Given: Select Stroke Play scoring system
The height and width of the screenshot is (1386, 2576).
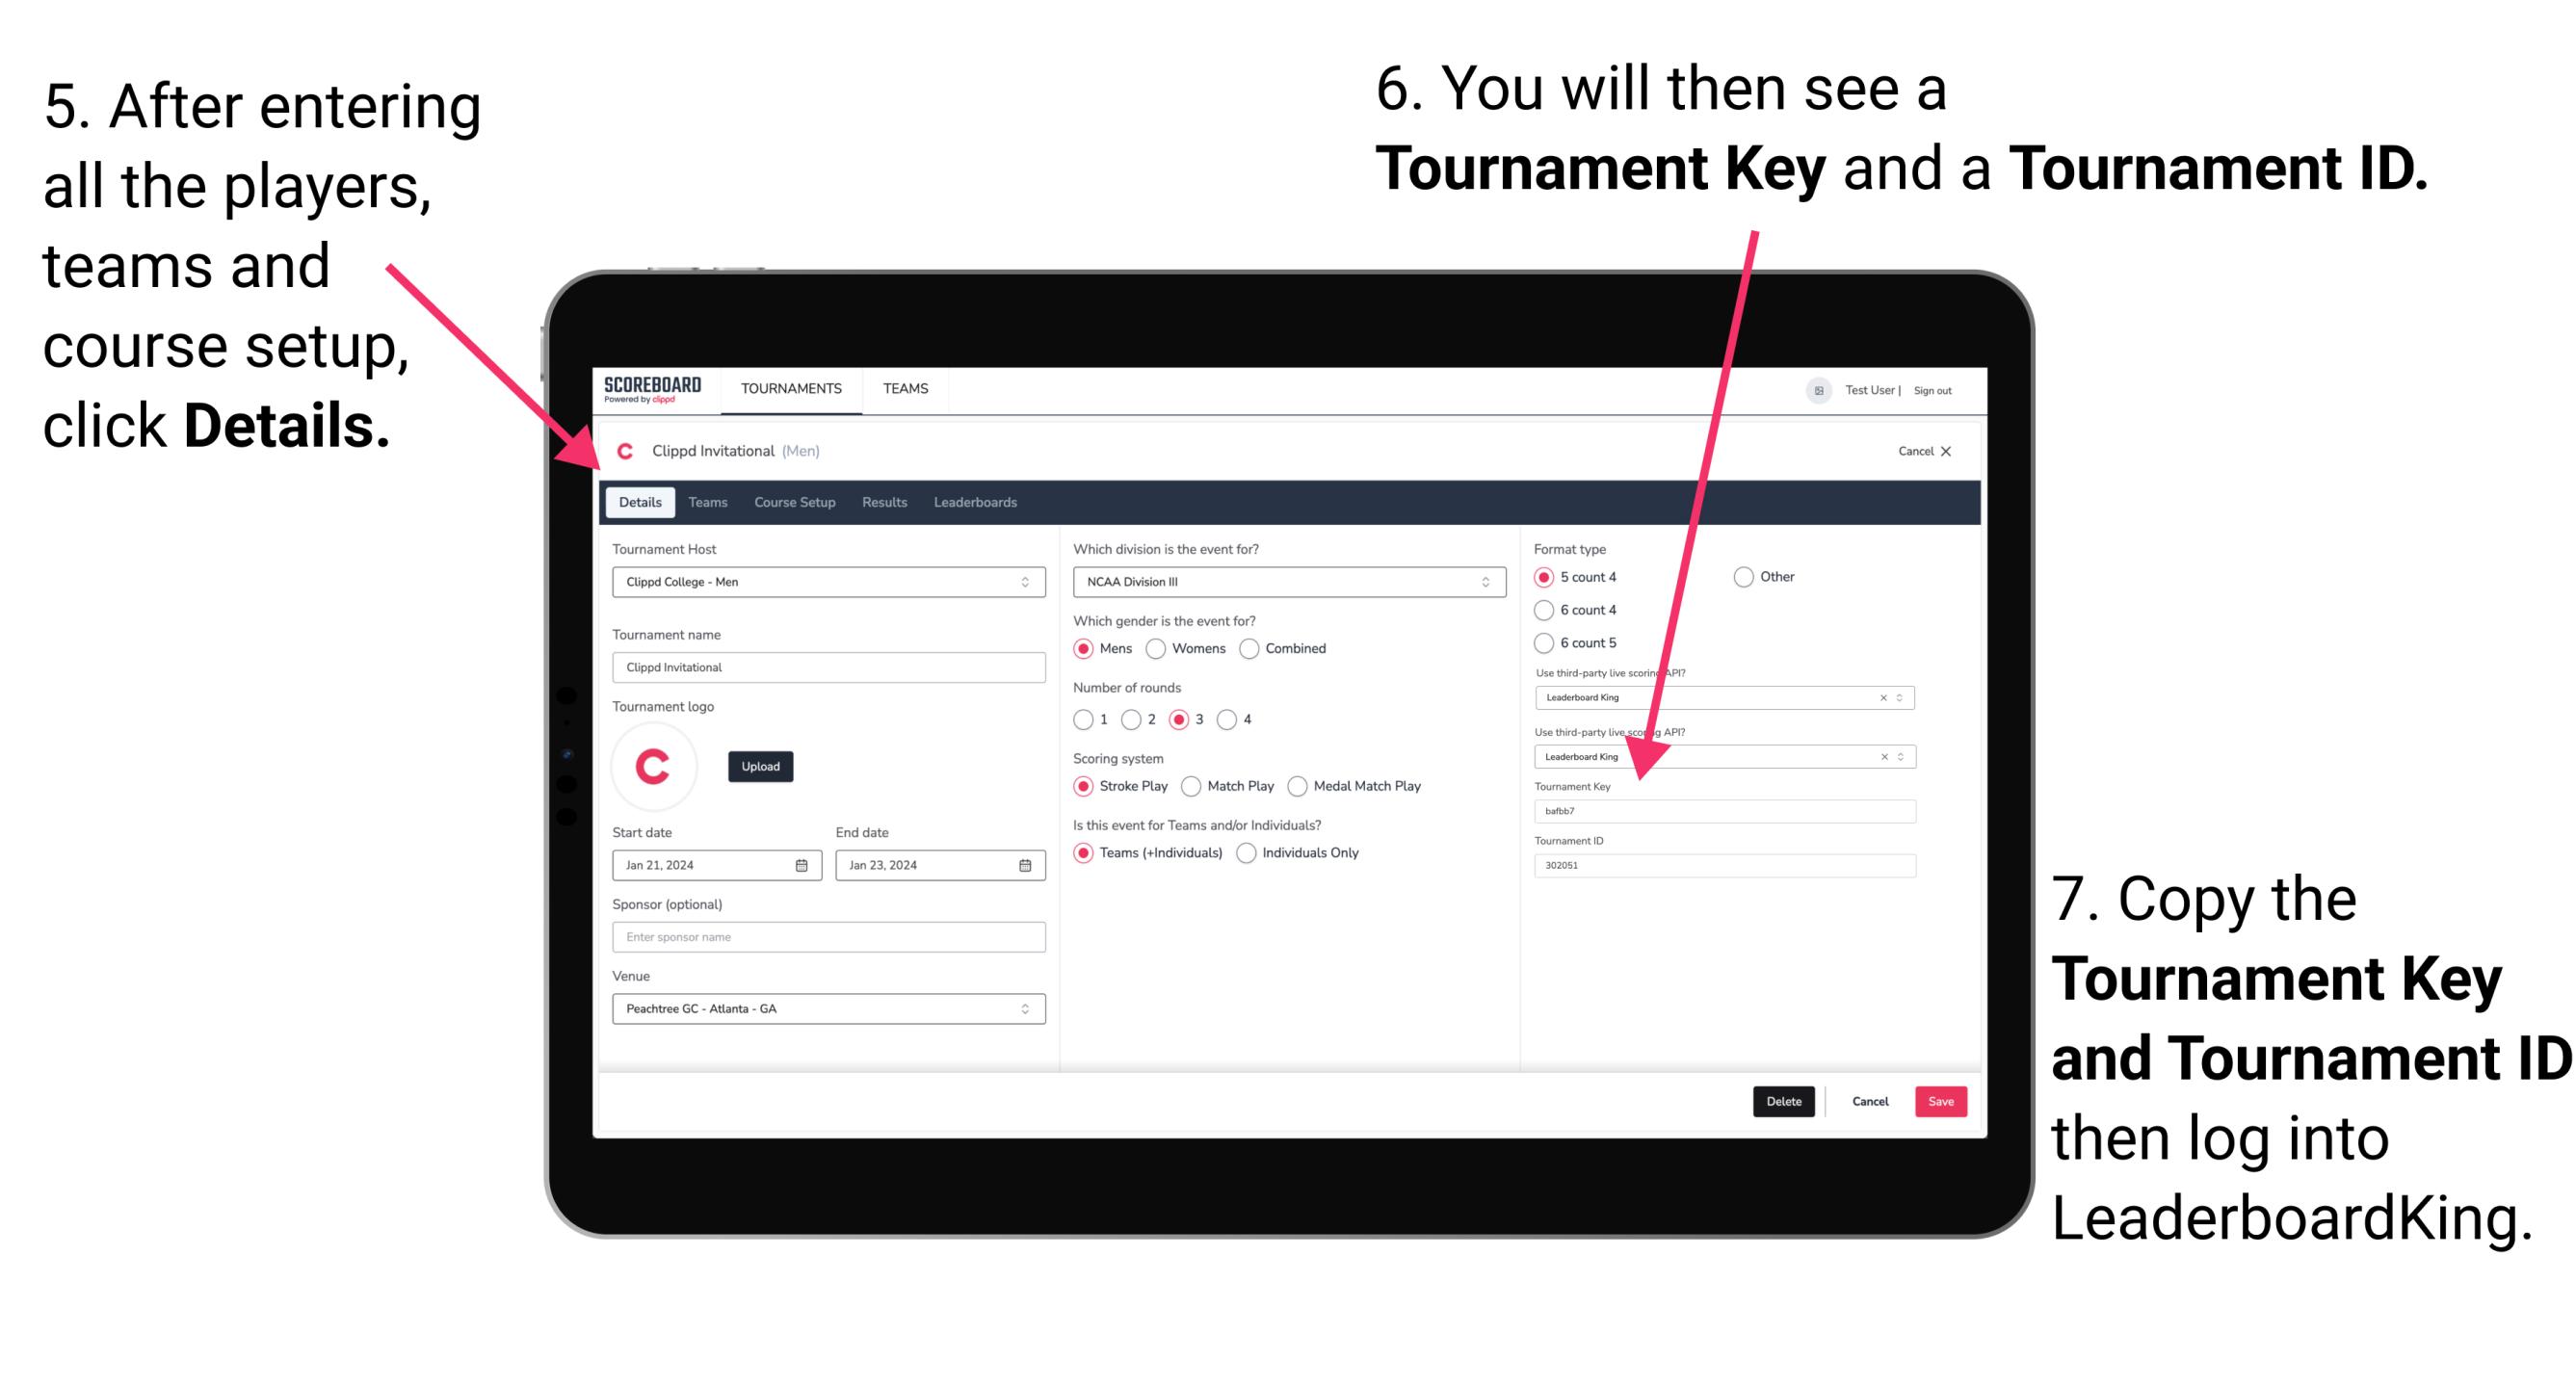Looking at the screenshot, I should [x=1088, y=785].
